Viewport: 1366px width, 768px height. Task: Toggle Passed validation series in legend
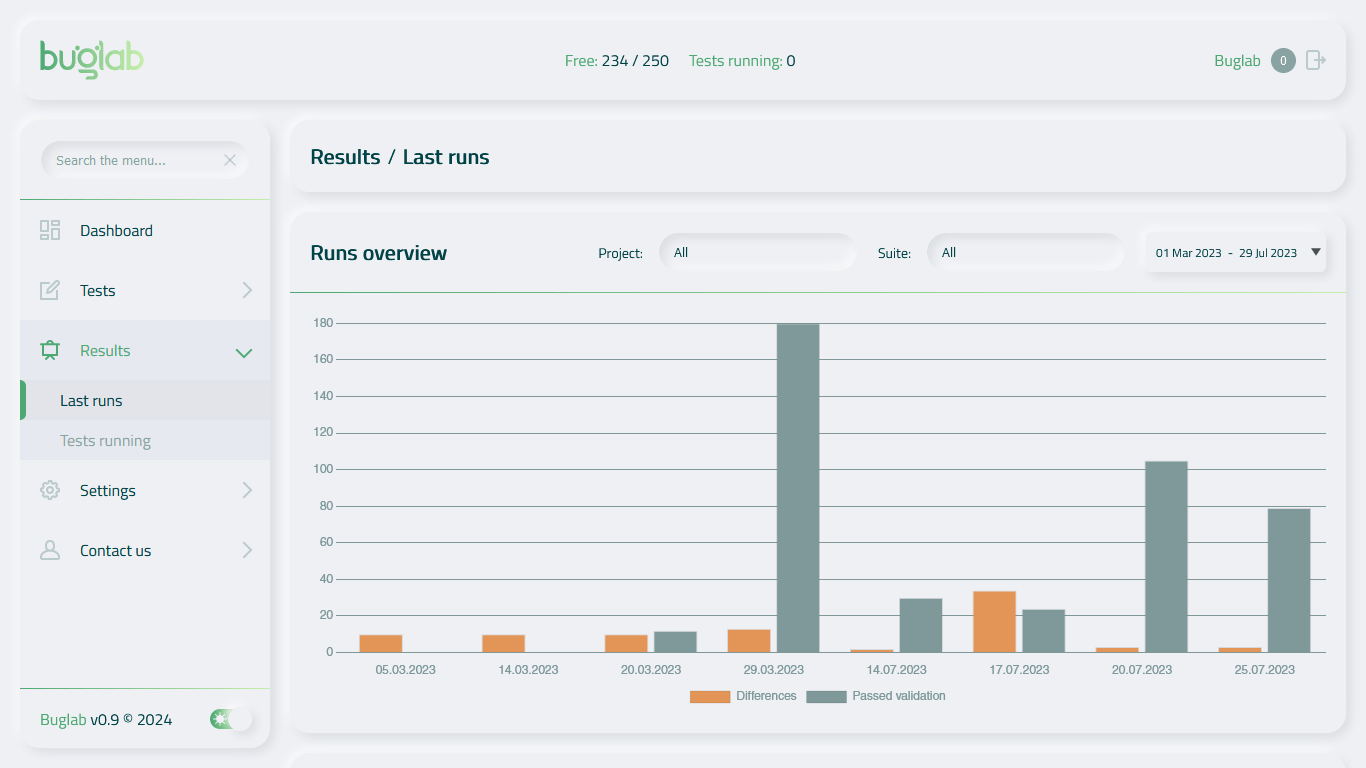[x=876, y=696]
